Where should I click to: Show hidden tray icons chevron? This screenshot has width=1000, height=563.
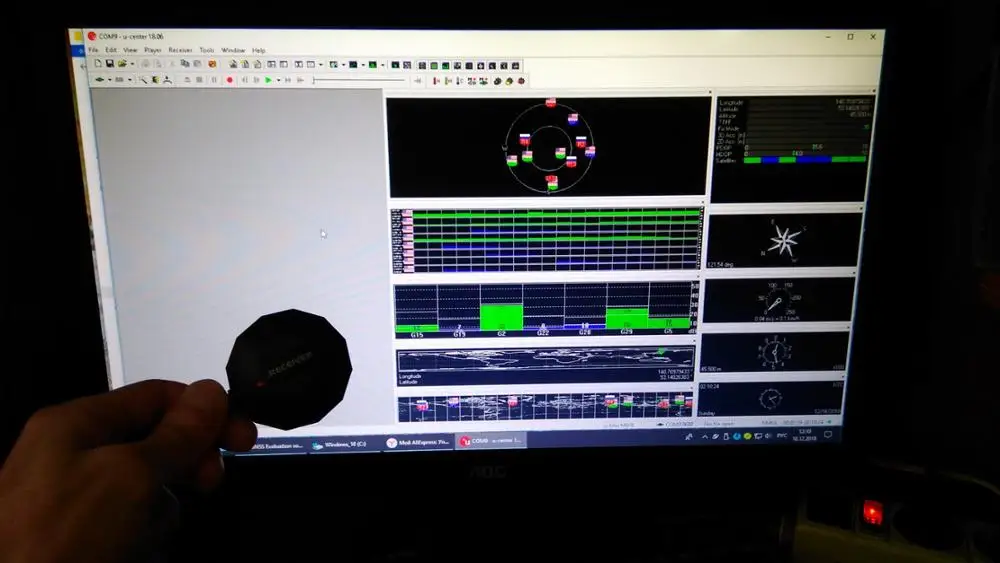click(705, 437)
